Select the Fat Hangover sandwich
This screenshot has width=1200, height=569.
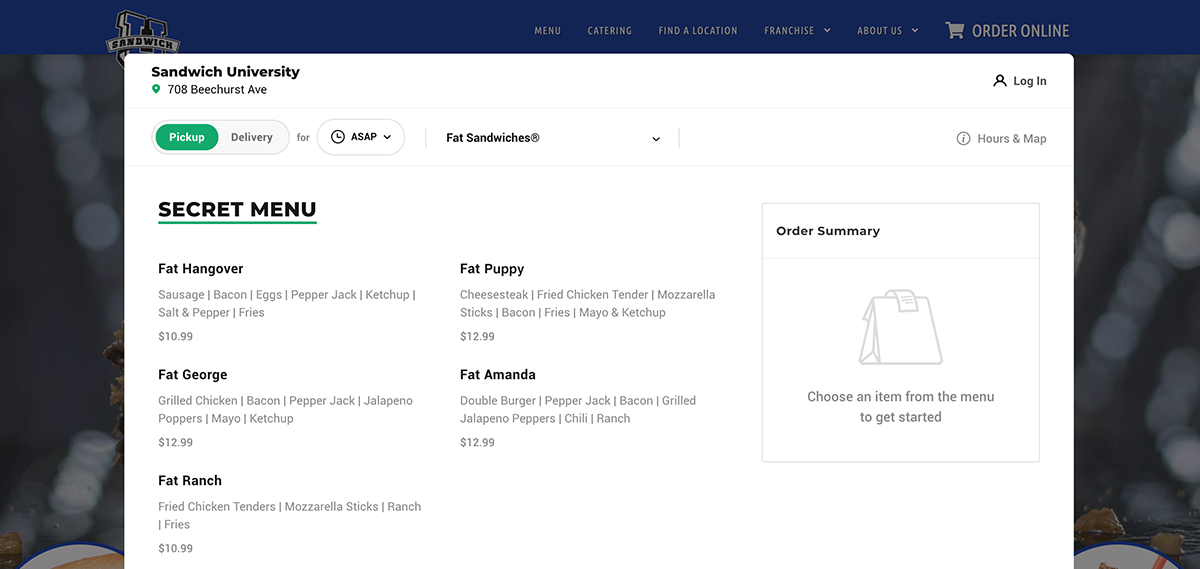[201, 269]
